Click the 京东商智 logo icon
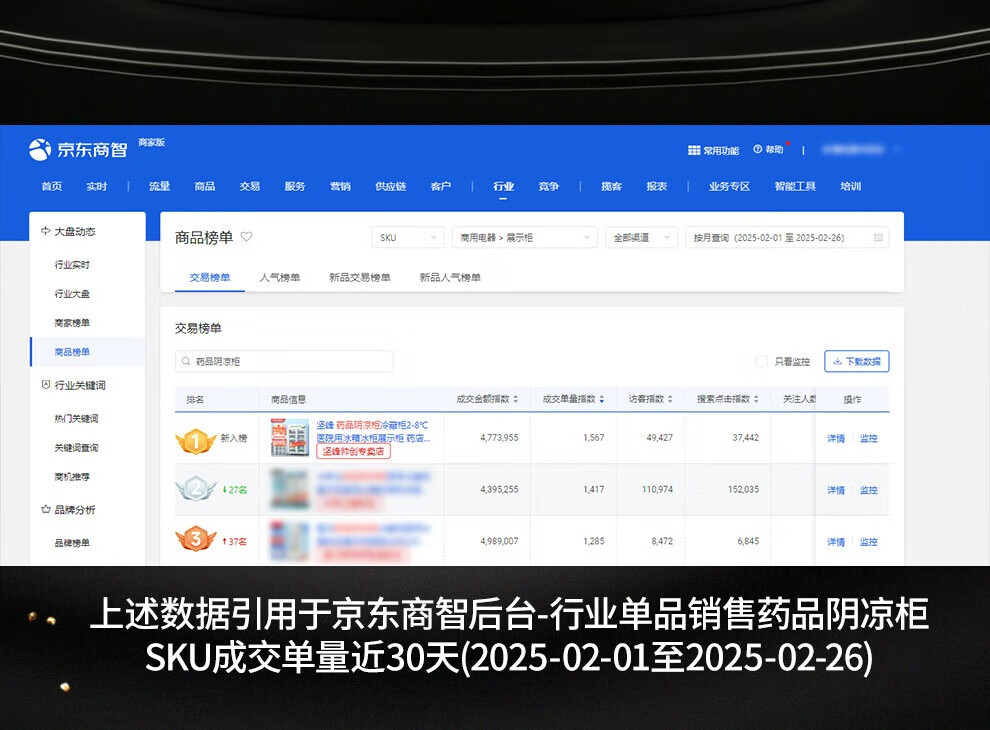 coord(39,149)
